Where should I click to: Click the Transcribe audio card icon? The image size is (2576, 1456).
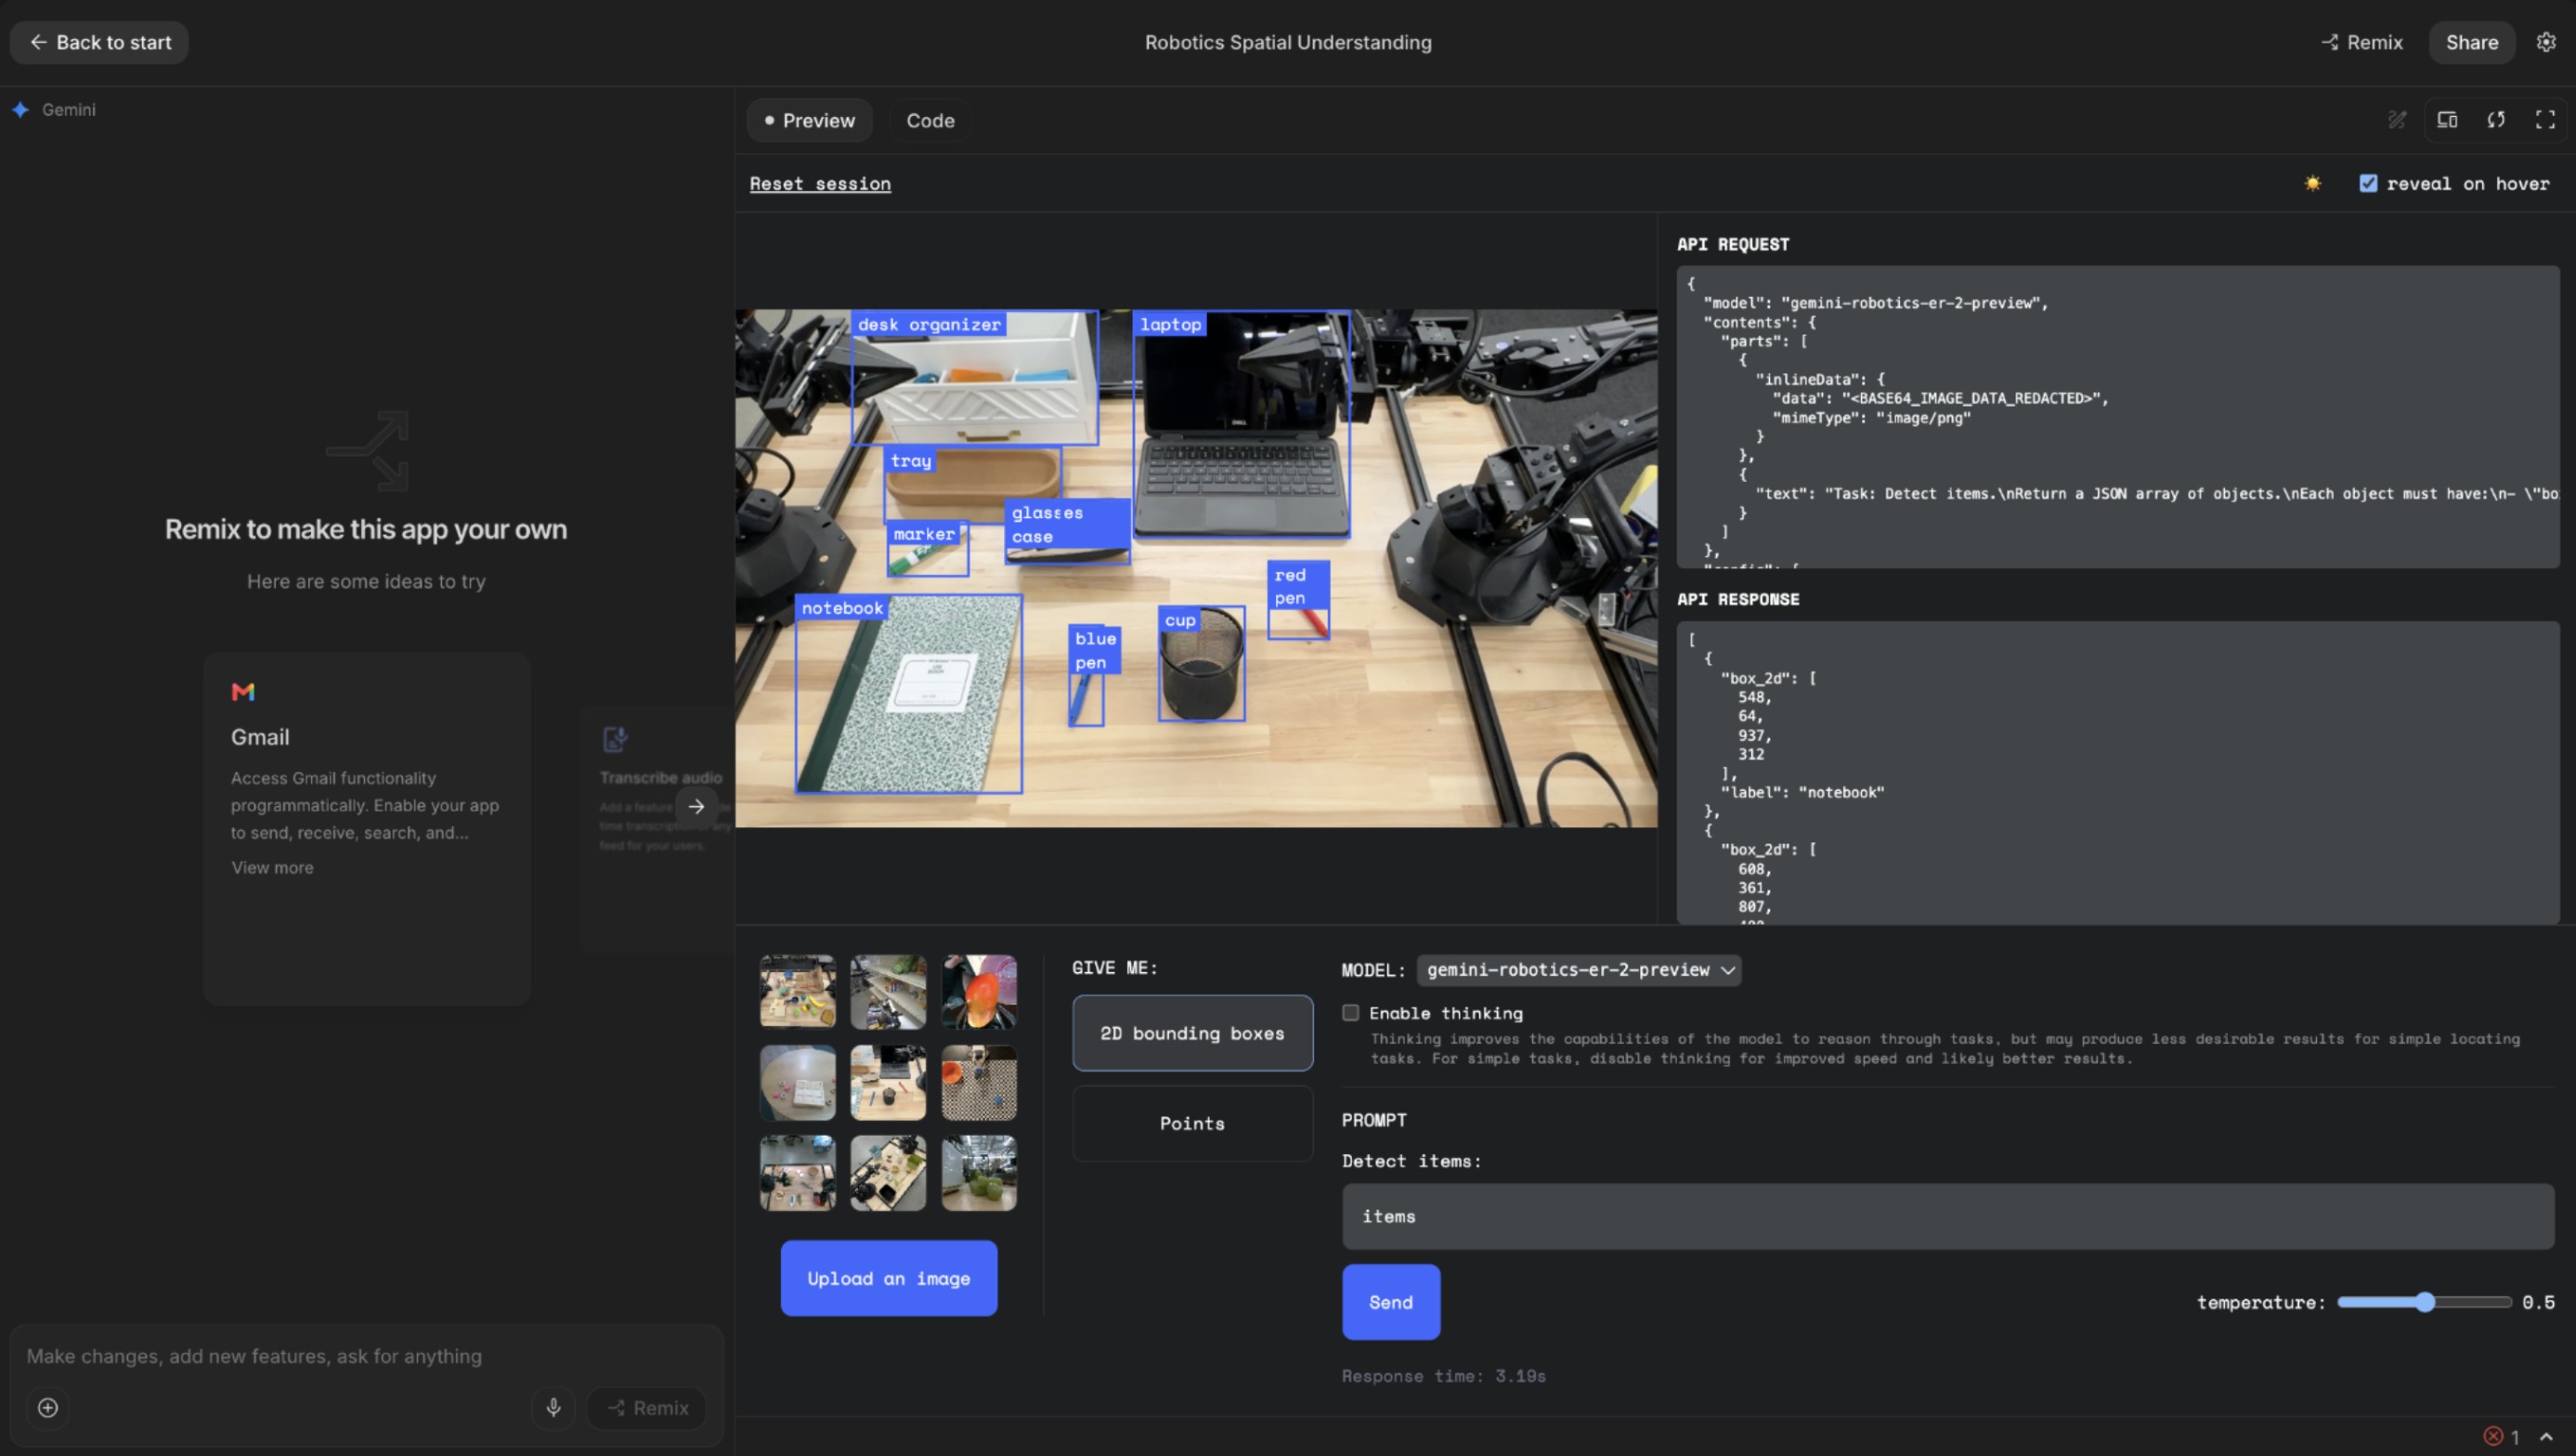coord(615,739)
